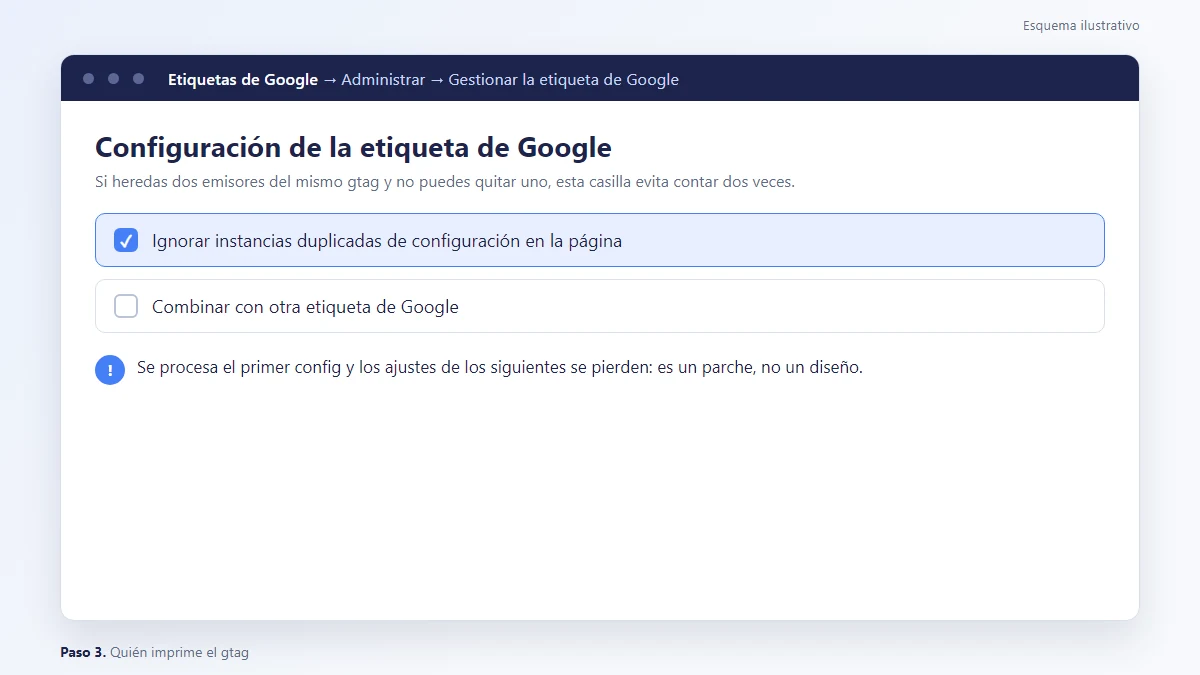Screen dimensions: 1200x675
Task: Open Etiquetas de Google breadcrumb
Action: point(243,79)
